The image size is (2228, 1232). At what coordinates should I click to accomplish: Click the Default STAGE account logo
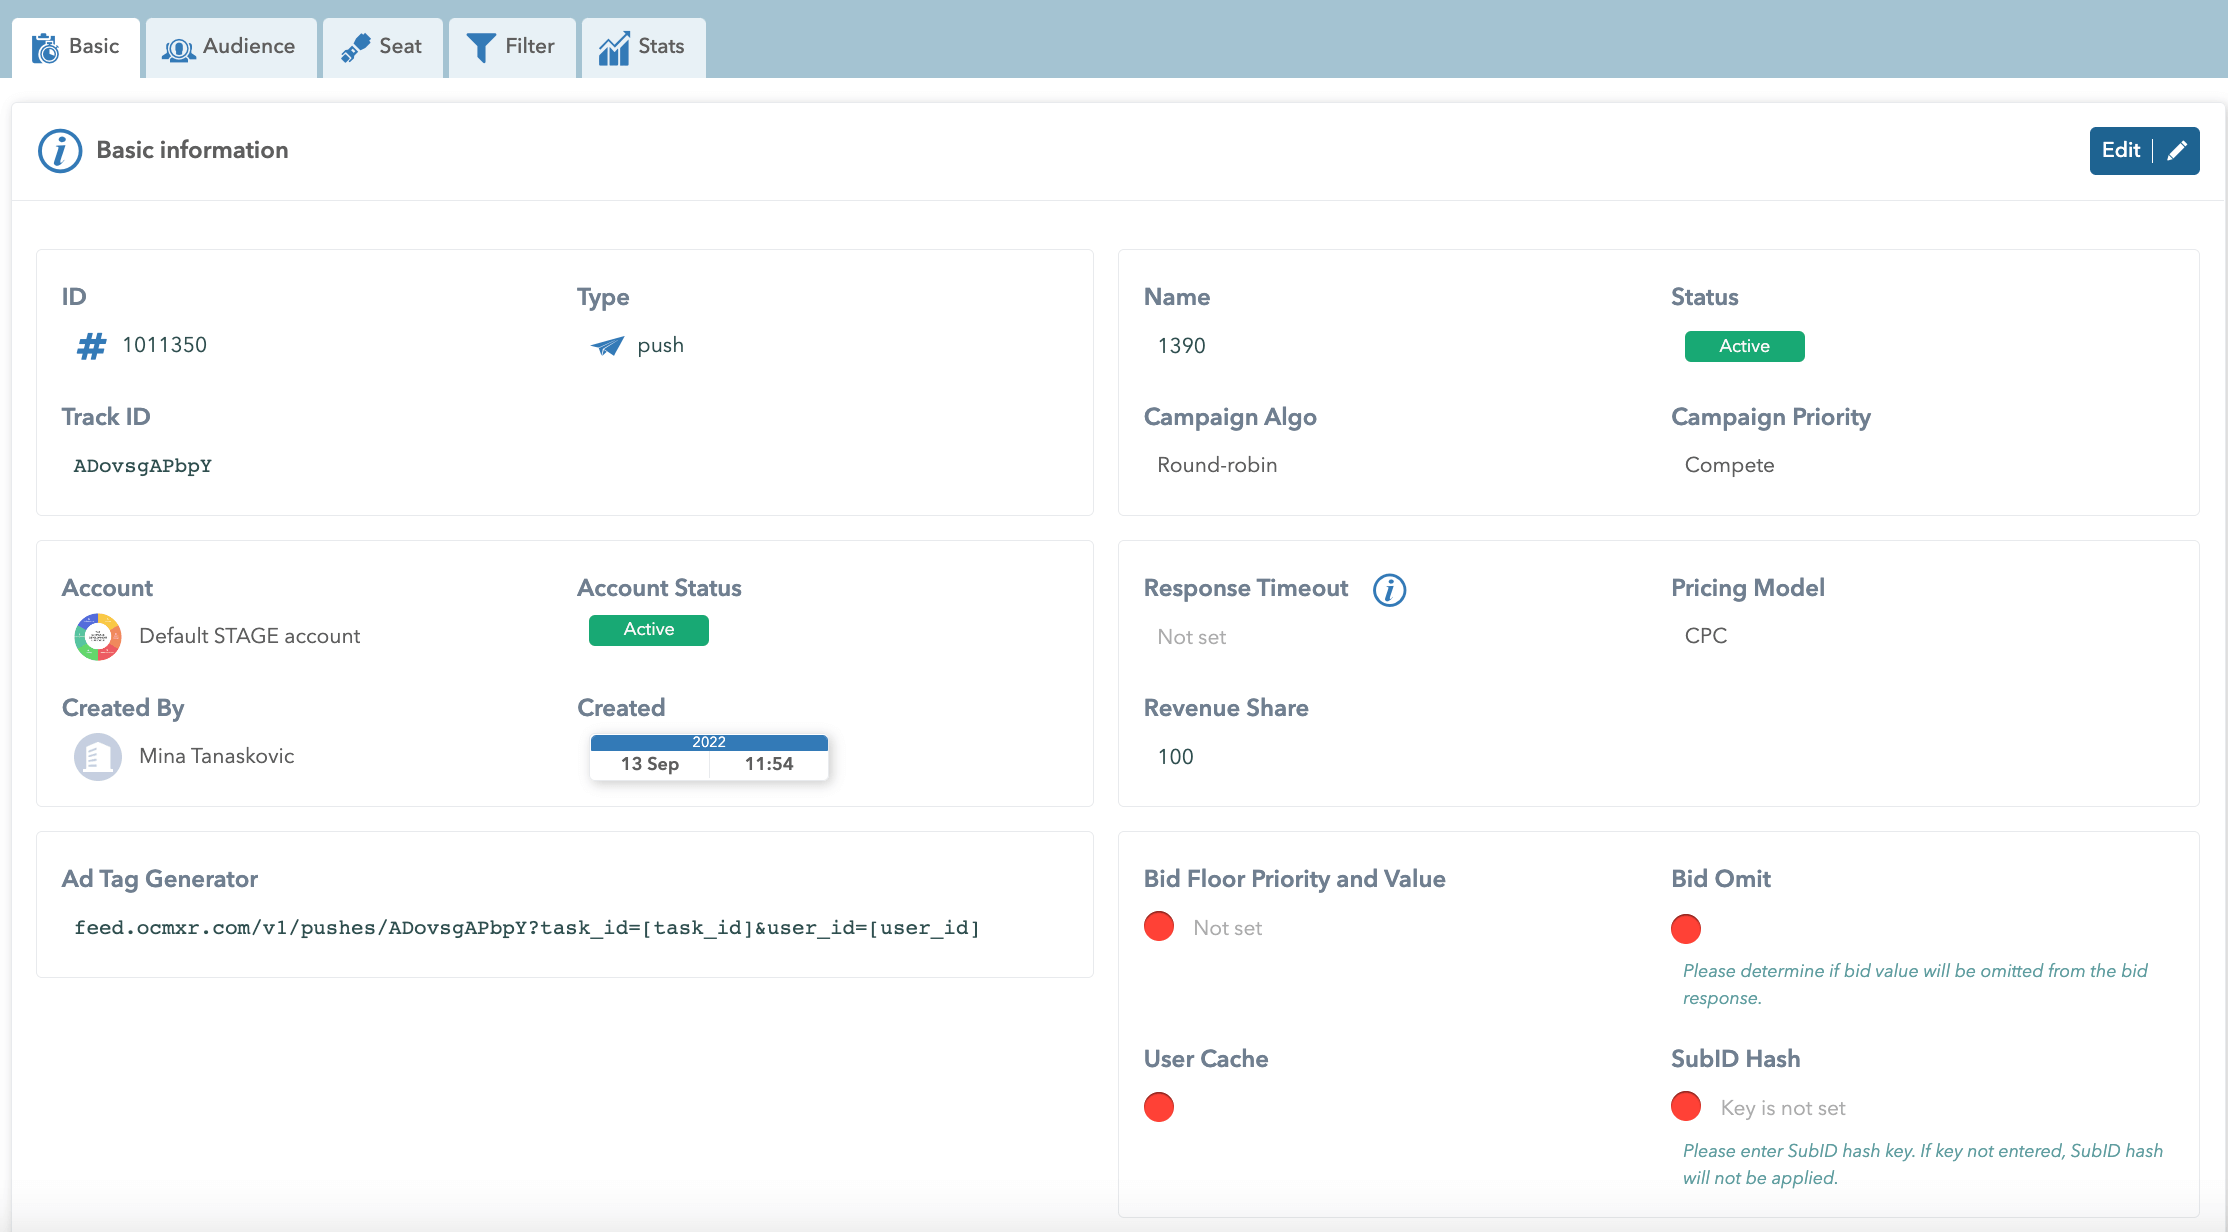click(98, 637)
